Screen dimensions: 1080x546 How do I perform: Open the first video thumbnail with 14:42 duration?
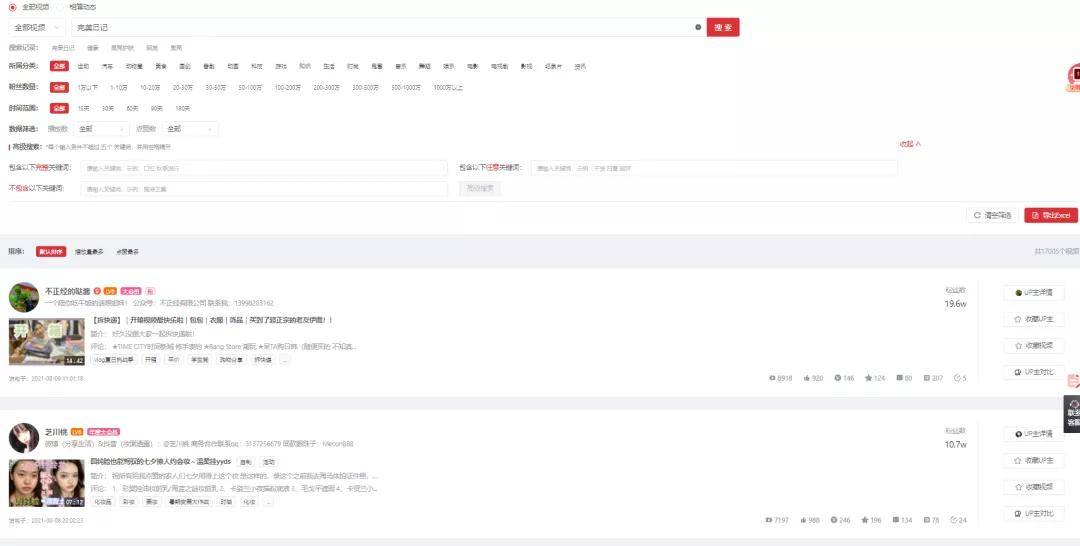46,342
